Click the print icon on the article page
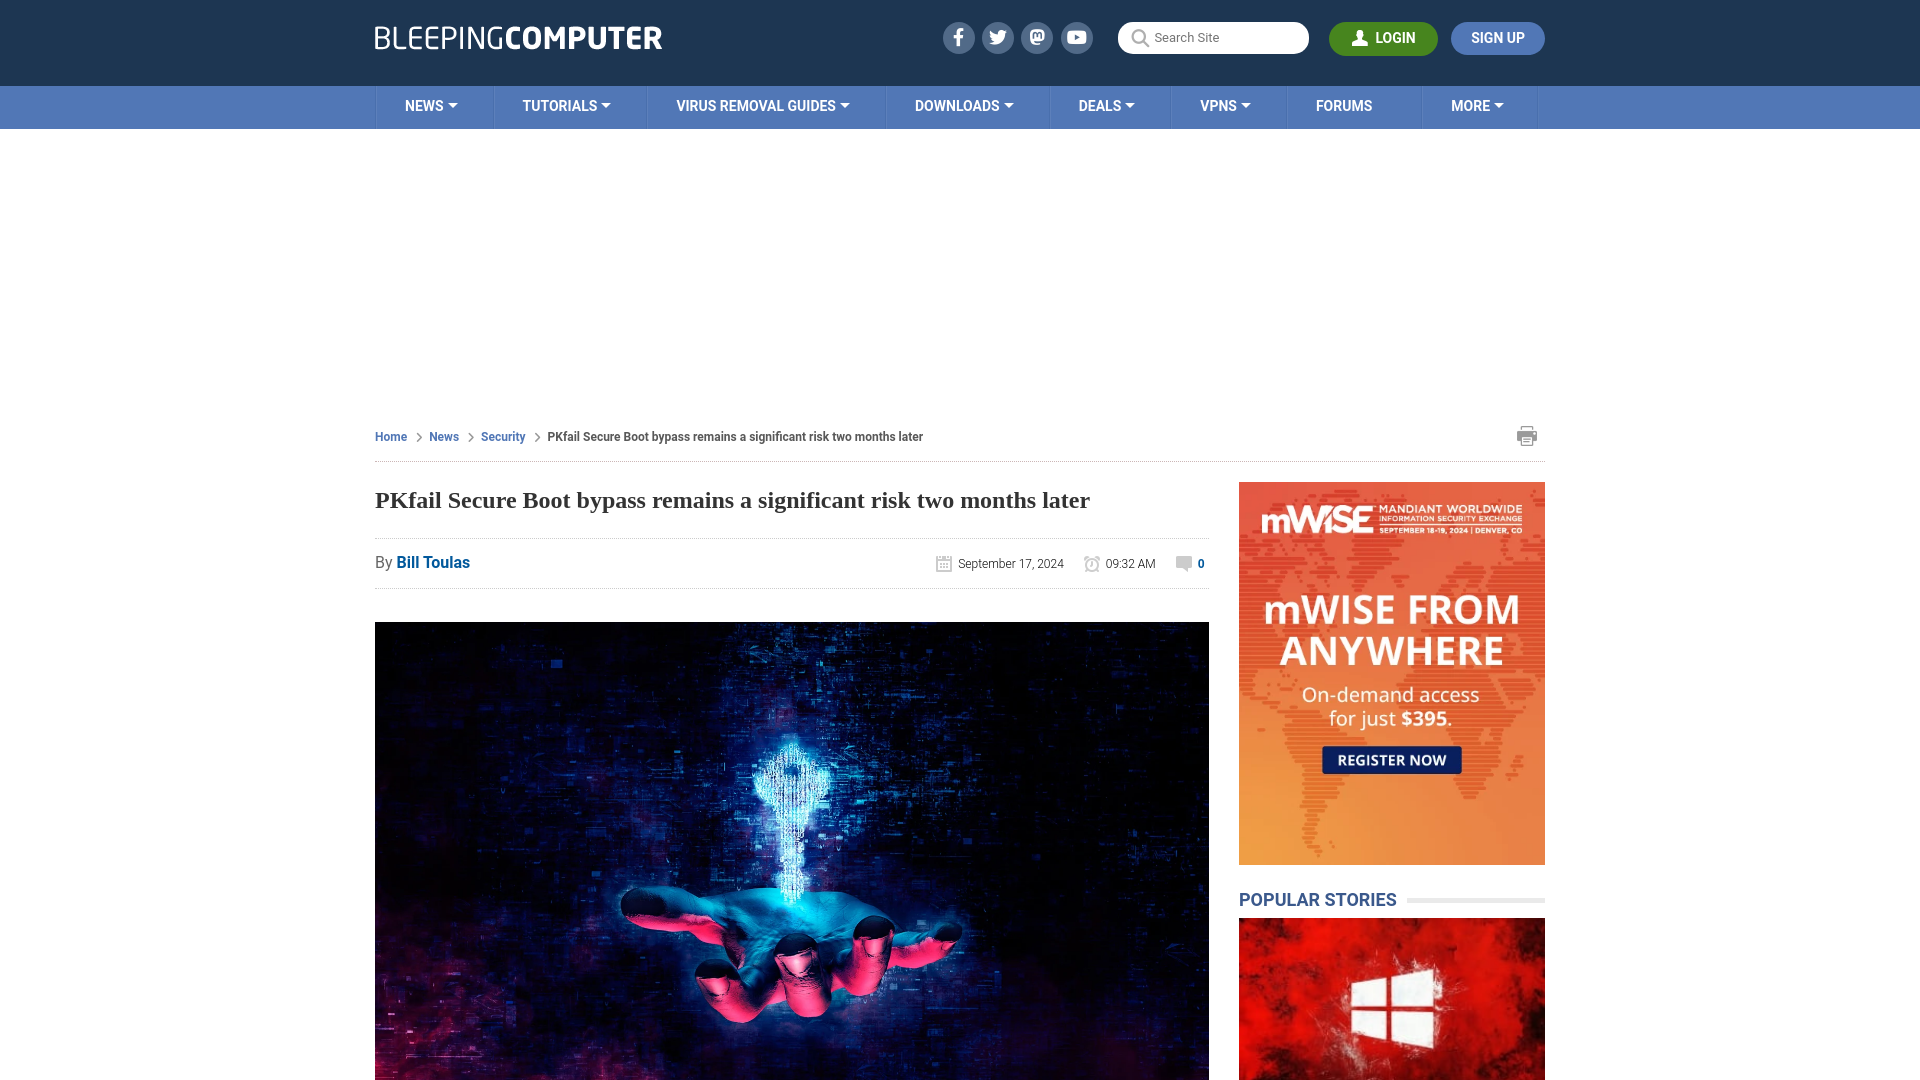The height and width of the screenshot is (1080, 1920). click(x=1526, y=435)
